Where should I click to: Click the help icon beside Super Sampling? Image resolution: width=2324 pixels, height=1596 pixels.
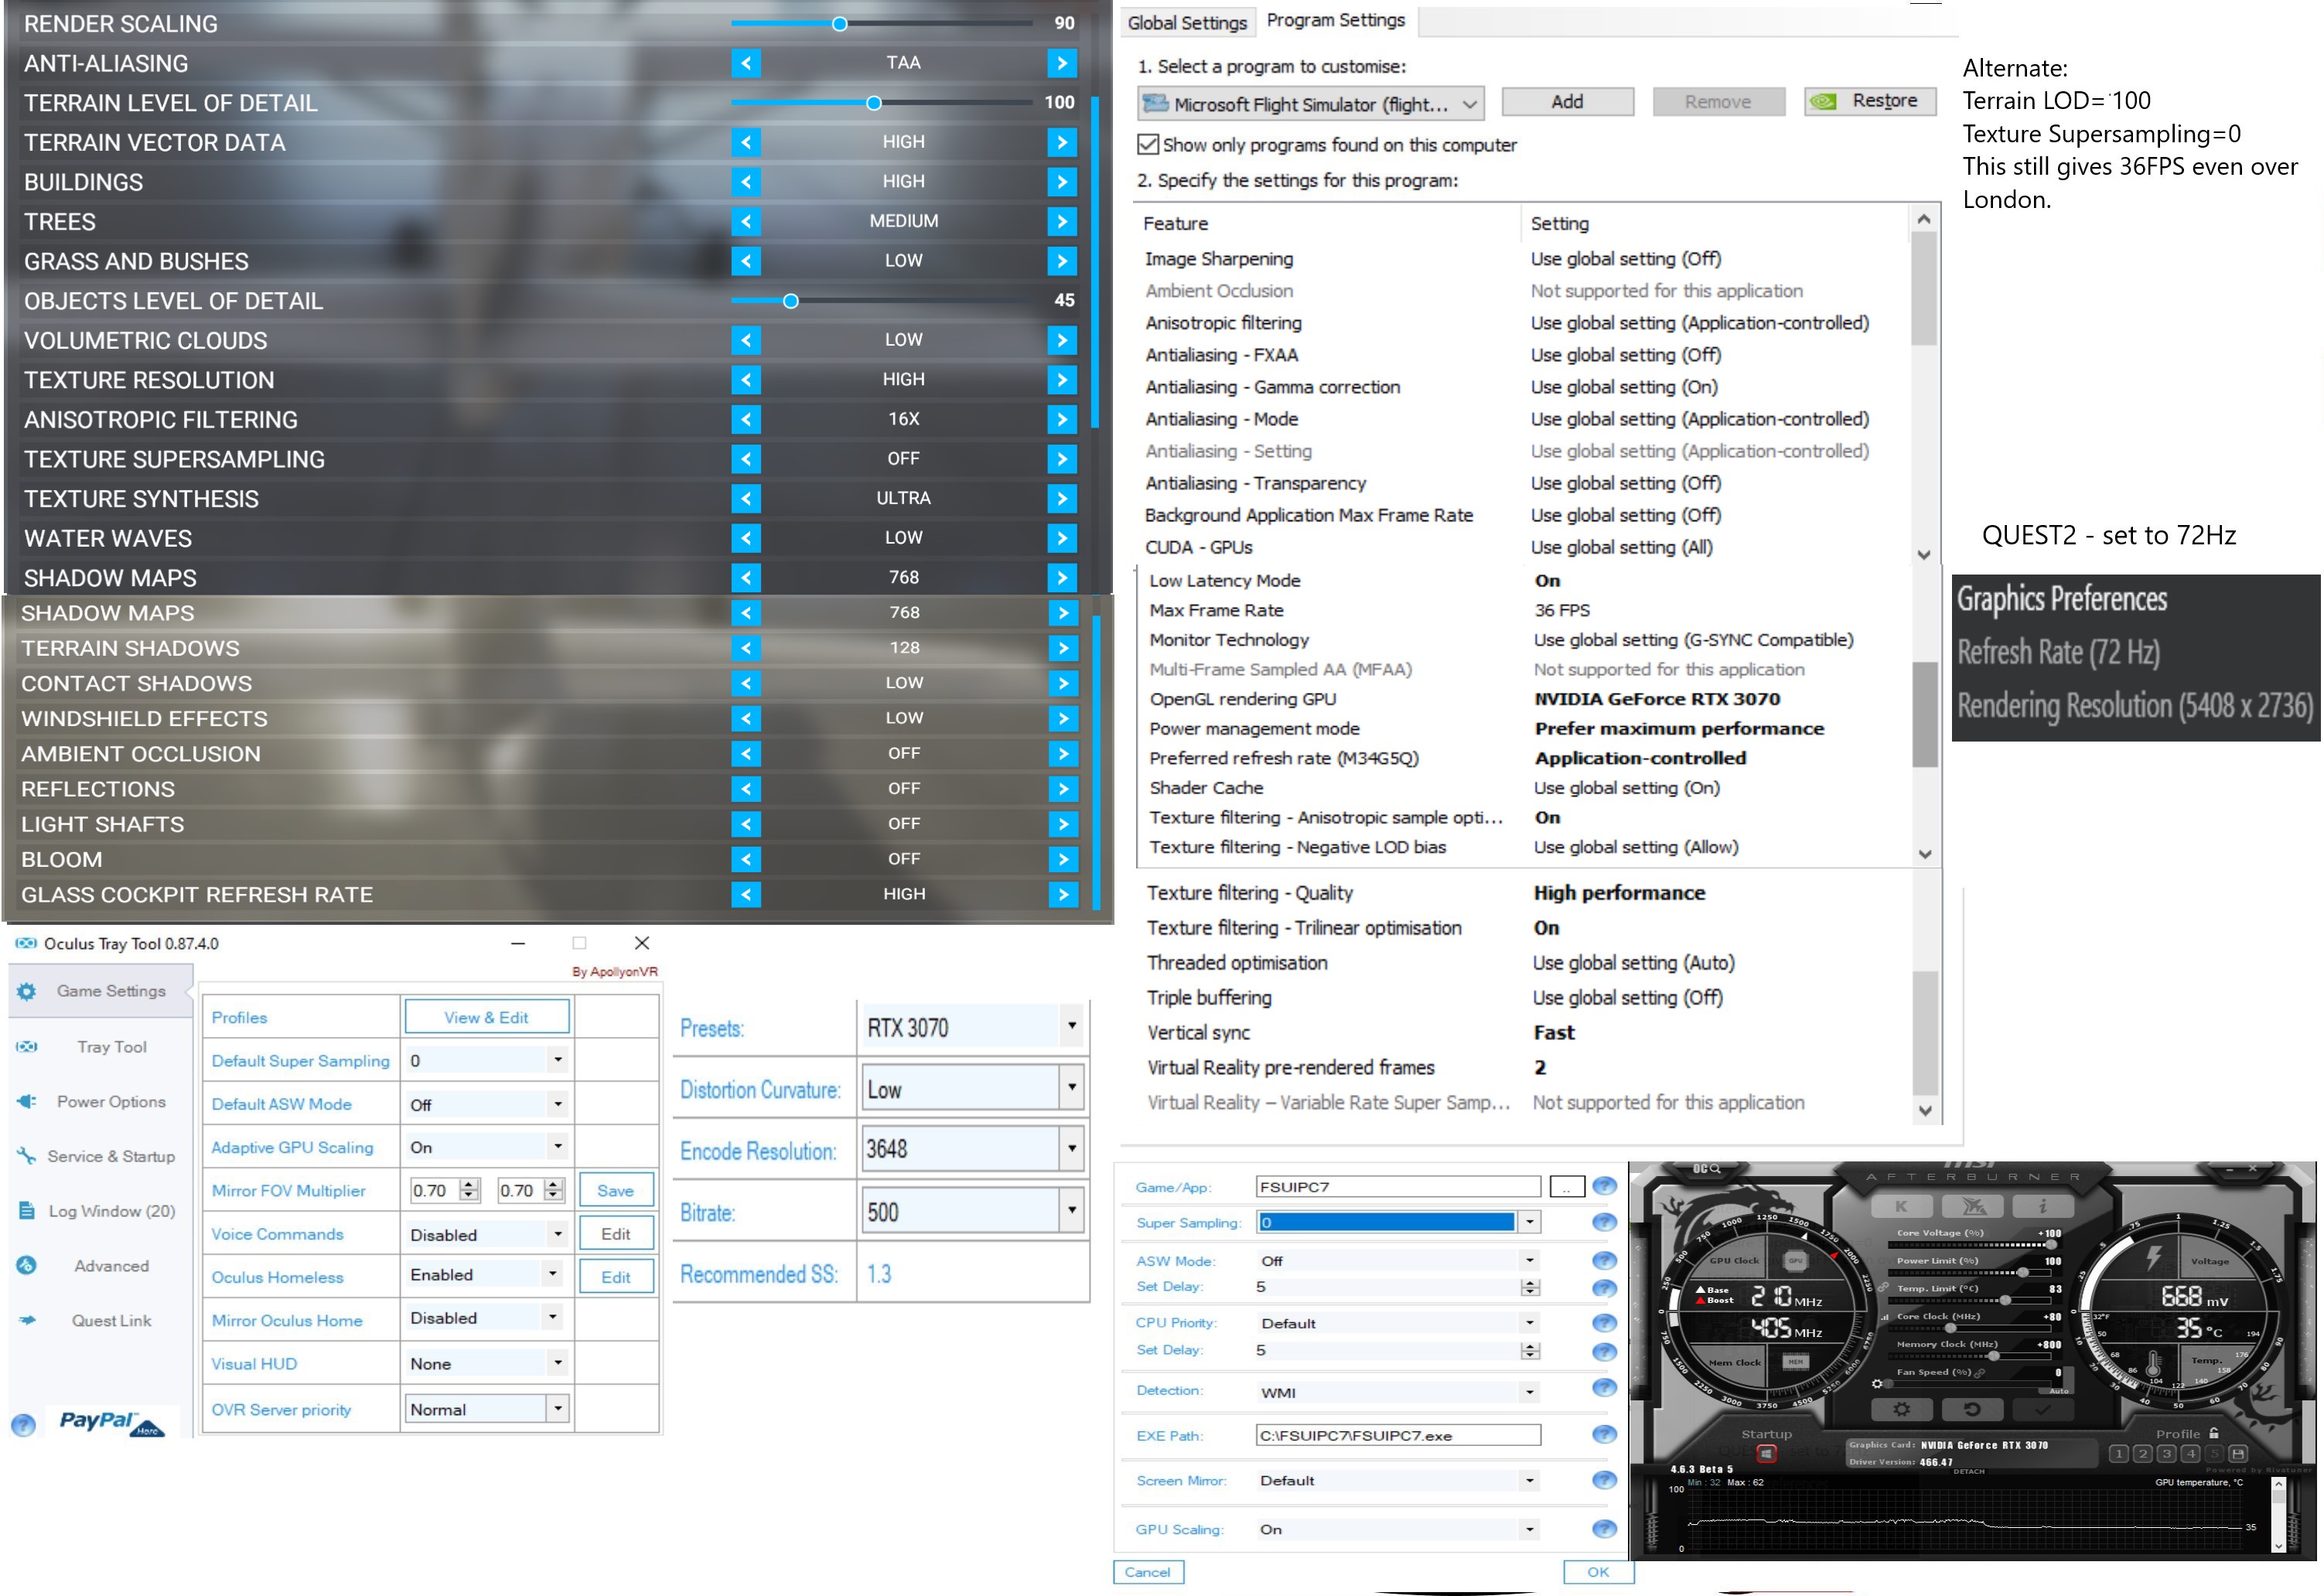tap(1604, 1222)
